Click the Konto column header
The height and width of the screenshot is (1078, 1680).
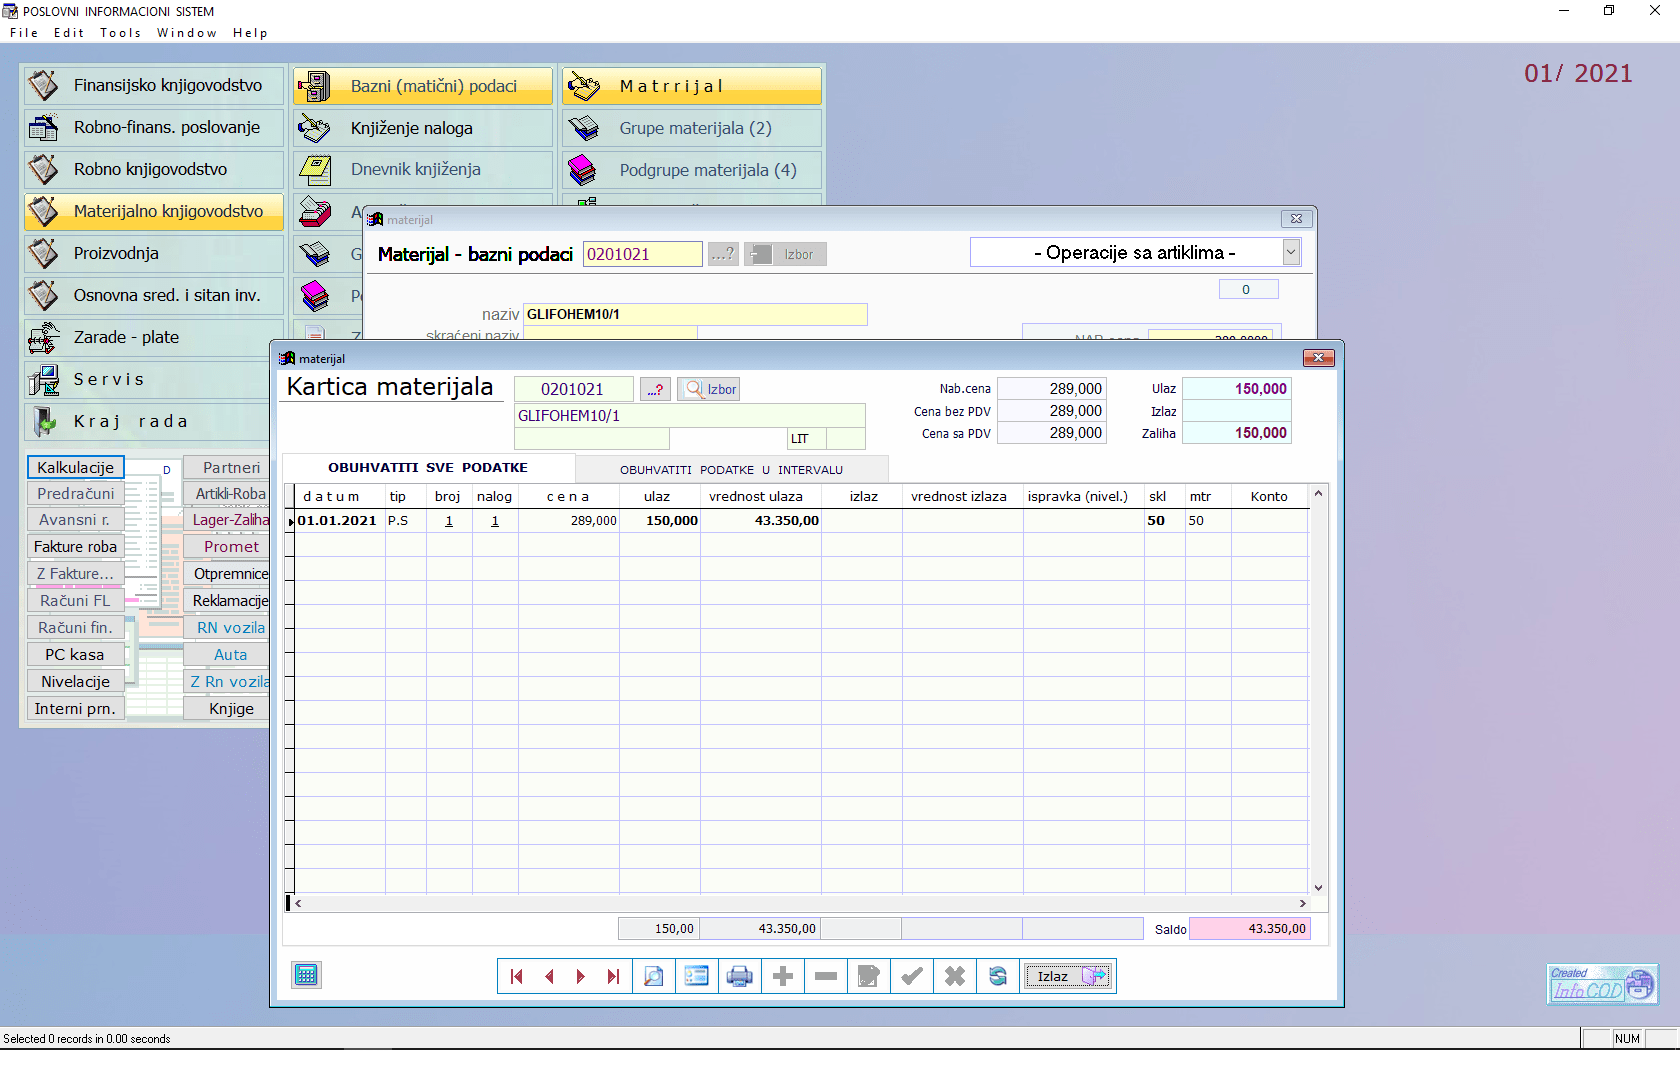1269,496
